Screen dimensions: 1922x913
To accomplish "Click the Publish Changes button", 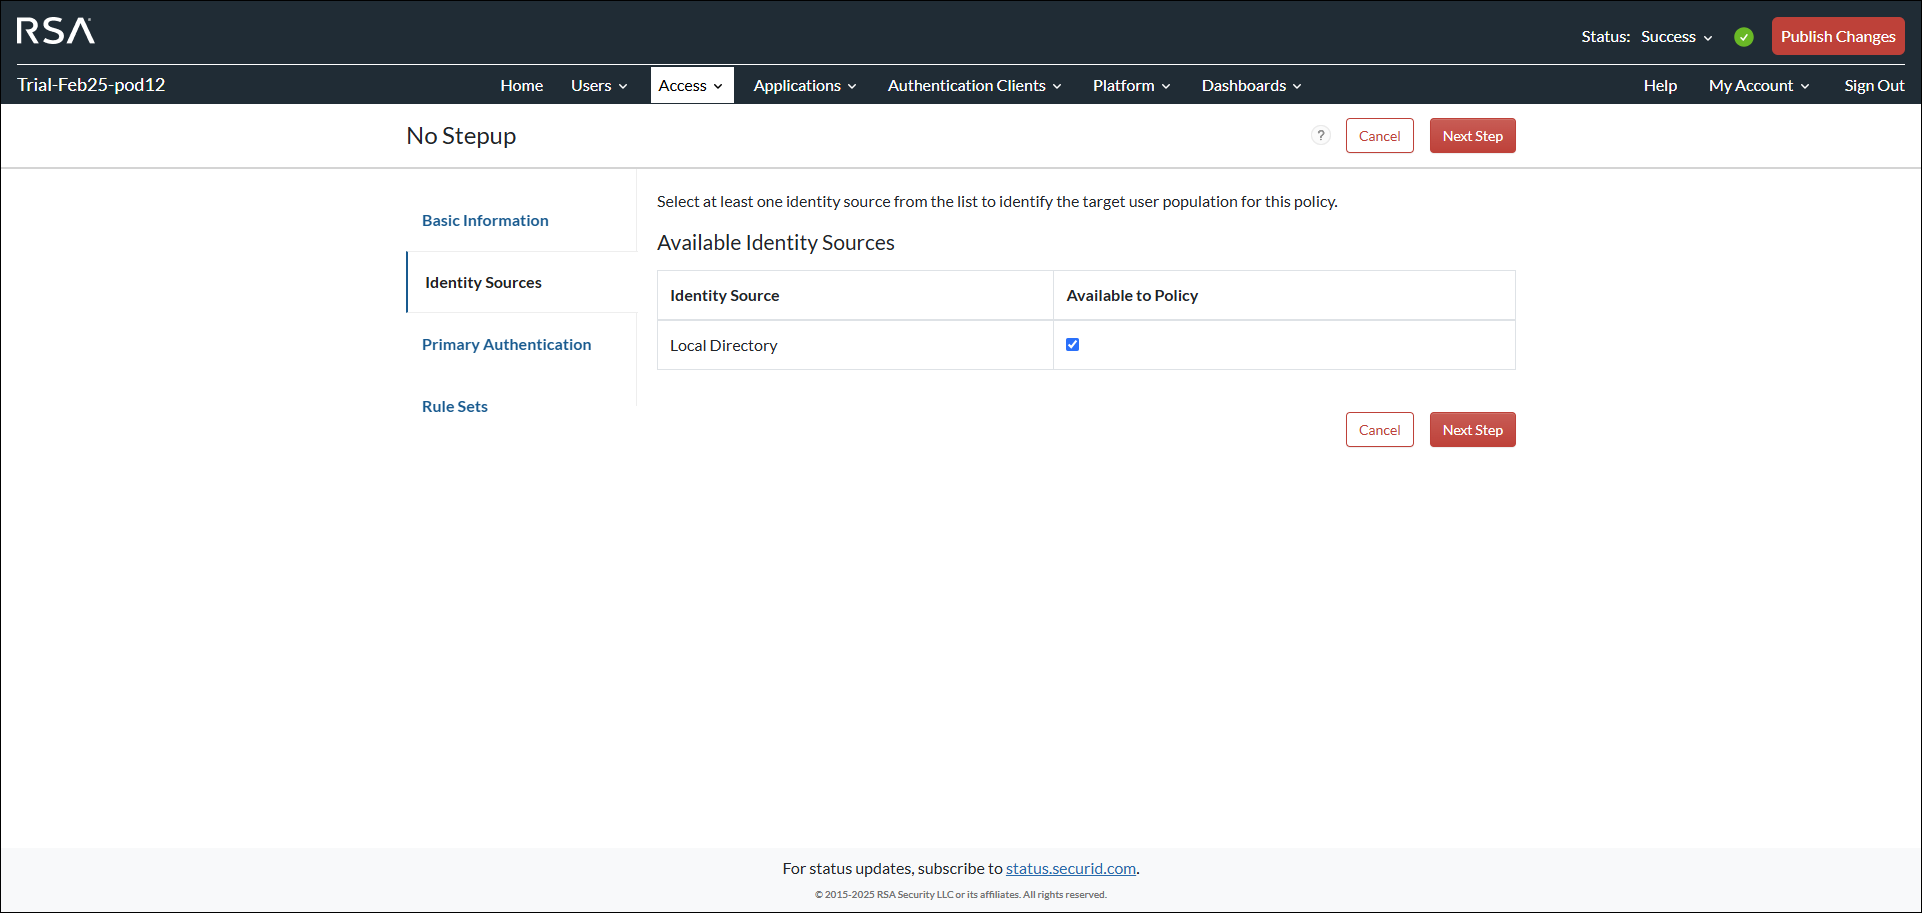I will [1837, 36].
